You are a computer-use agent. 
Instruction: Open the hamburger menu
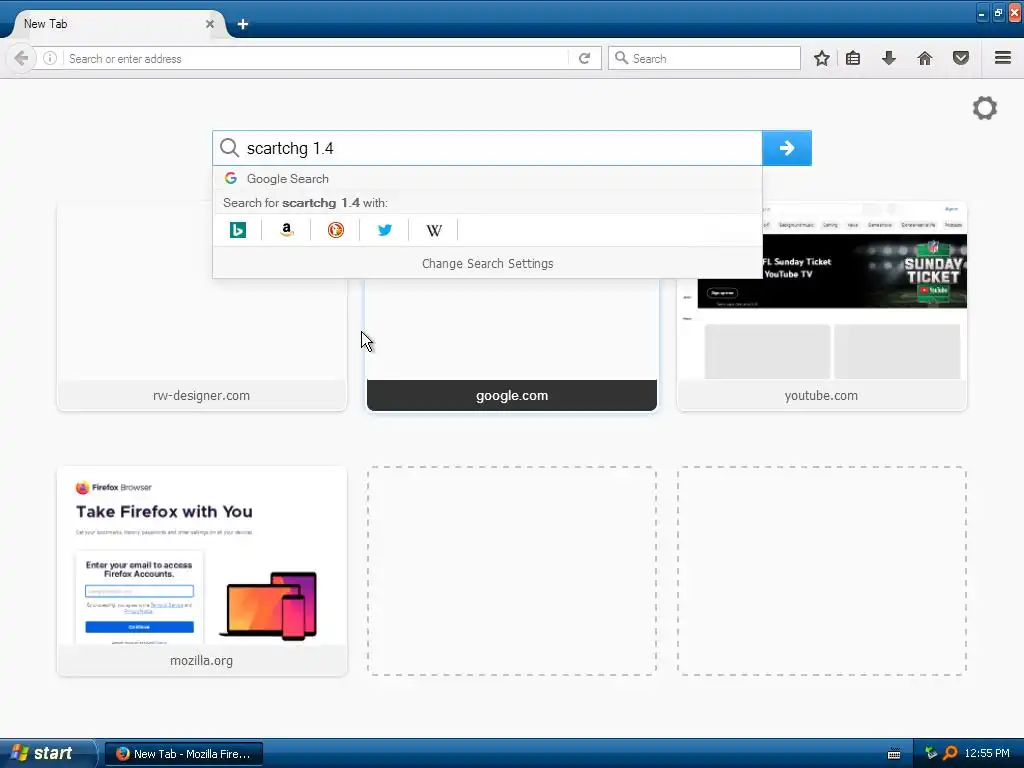pyautogui.click(x=1003, y=58)
